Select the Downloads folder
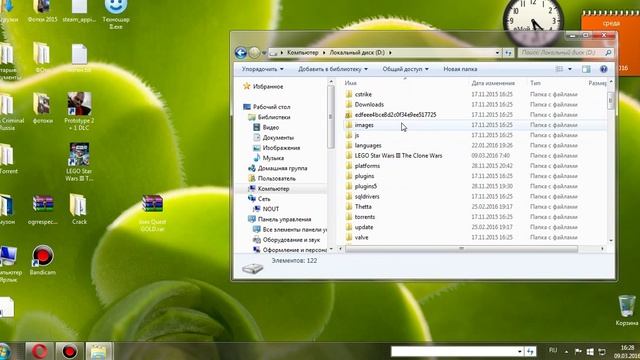This screenshot has height=360, width=640. coord(369,104)
